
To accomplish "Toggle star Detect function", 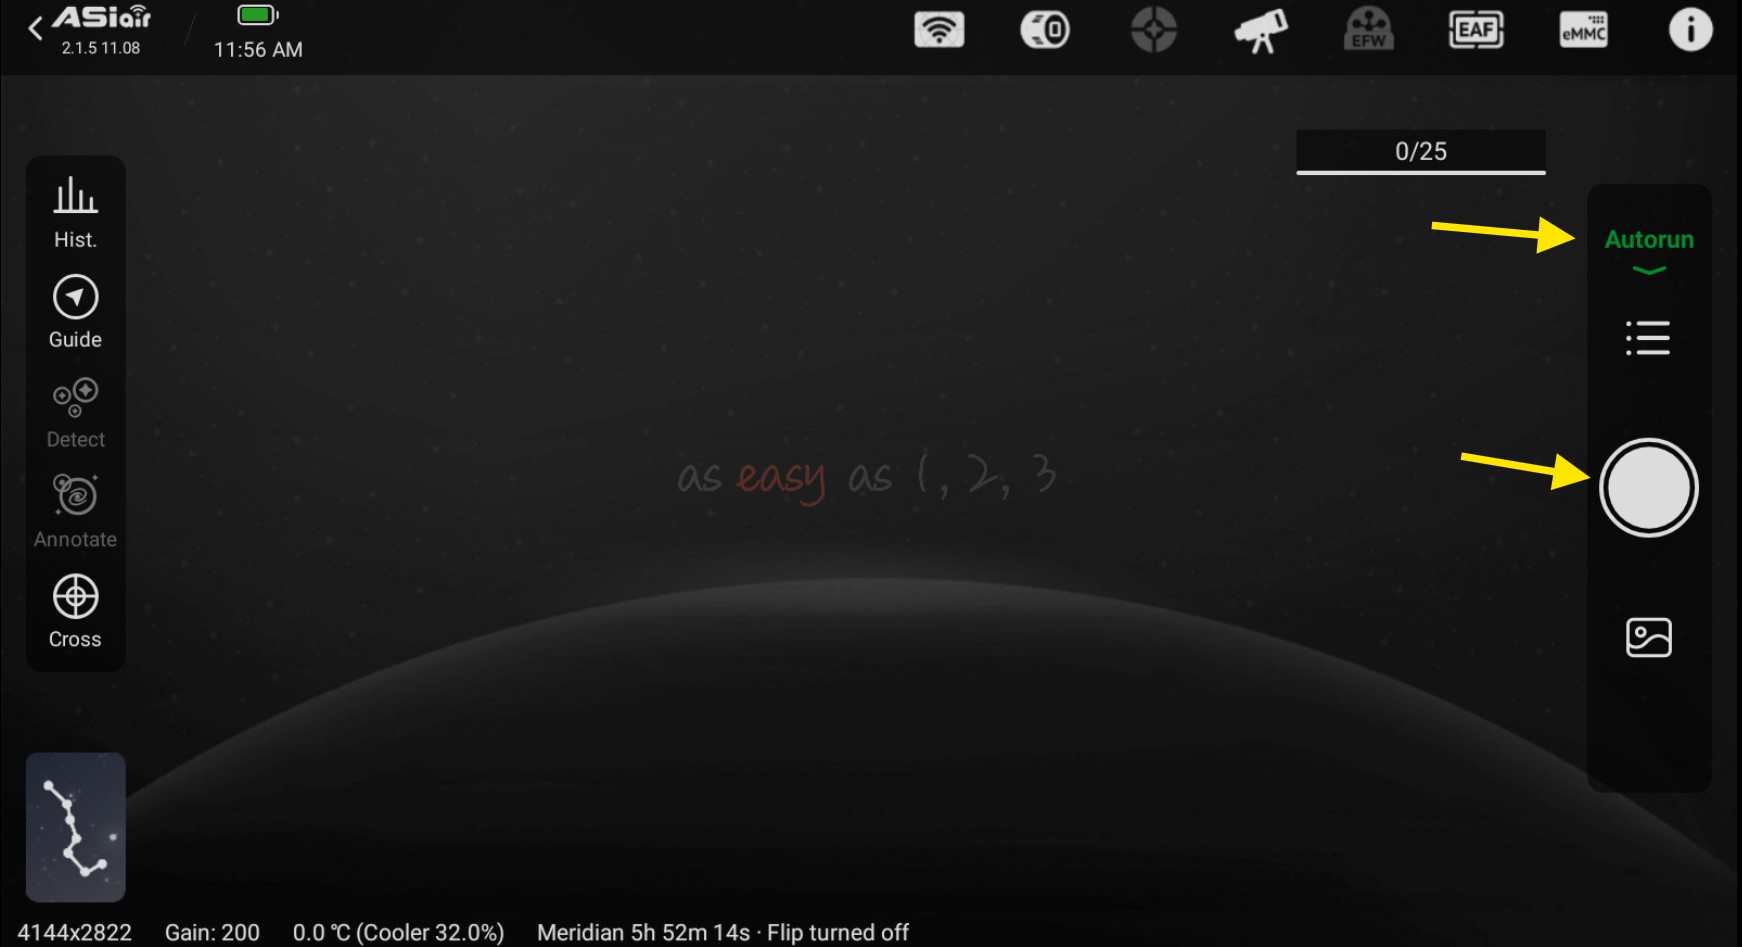I will [75, 412].
